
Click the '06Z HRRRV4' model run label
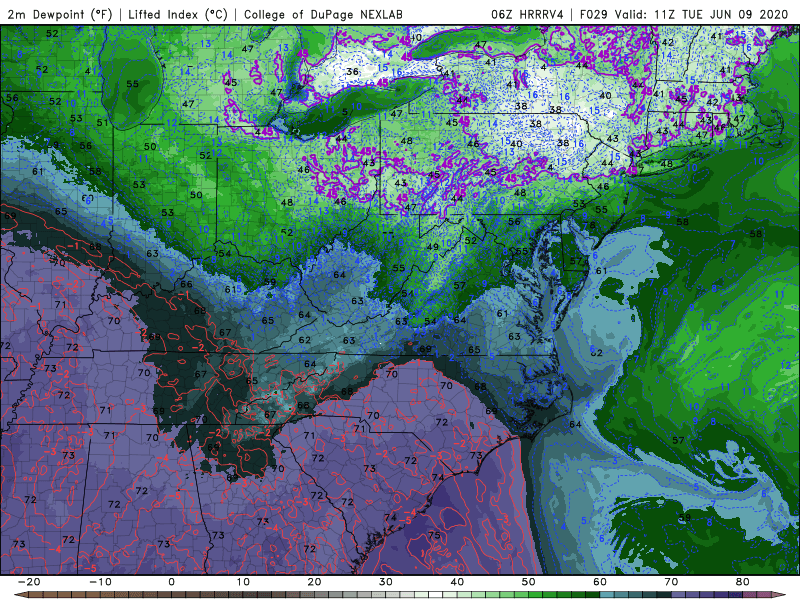click(x=527, y=14)
